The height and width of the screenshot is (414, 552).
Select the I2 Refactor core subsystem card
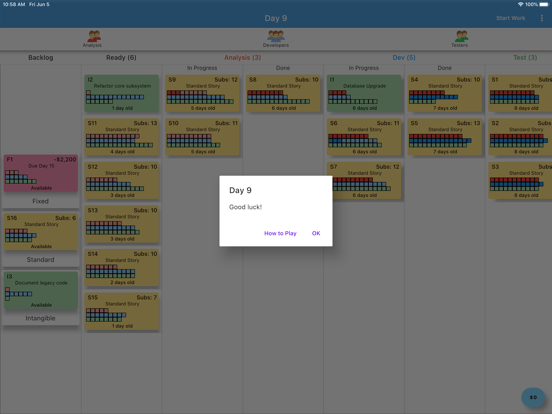121,93
